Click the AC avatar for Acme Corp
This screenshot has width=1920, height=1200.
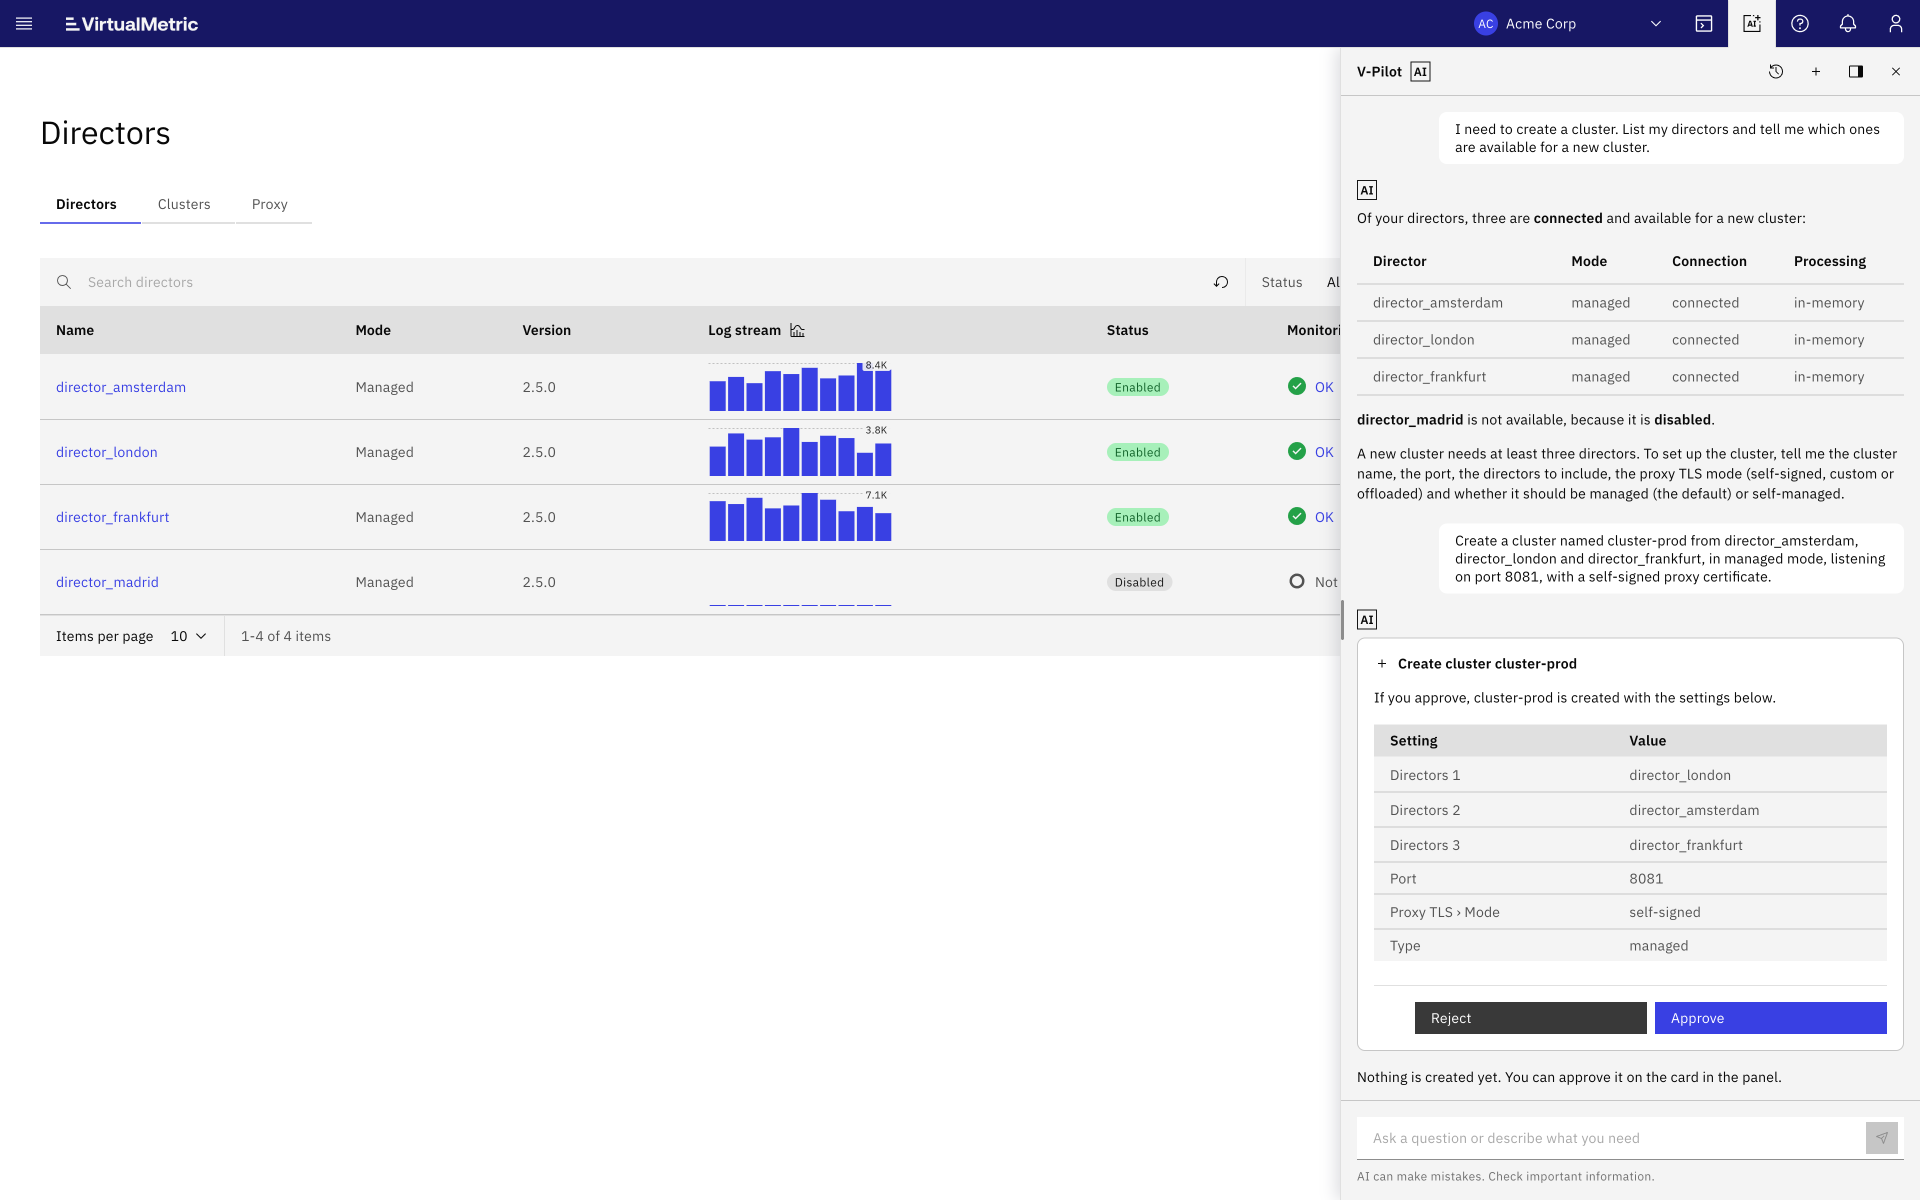[x=1486, y=24]
